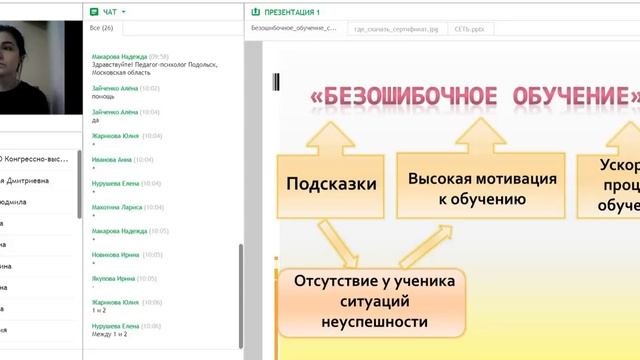Screen dimensions: 640x360
Task: Open the где_скачать_сертификат.jpg tab
Action: pyautogui.click(x=396, y=29)
